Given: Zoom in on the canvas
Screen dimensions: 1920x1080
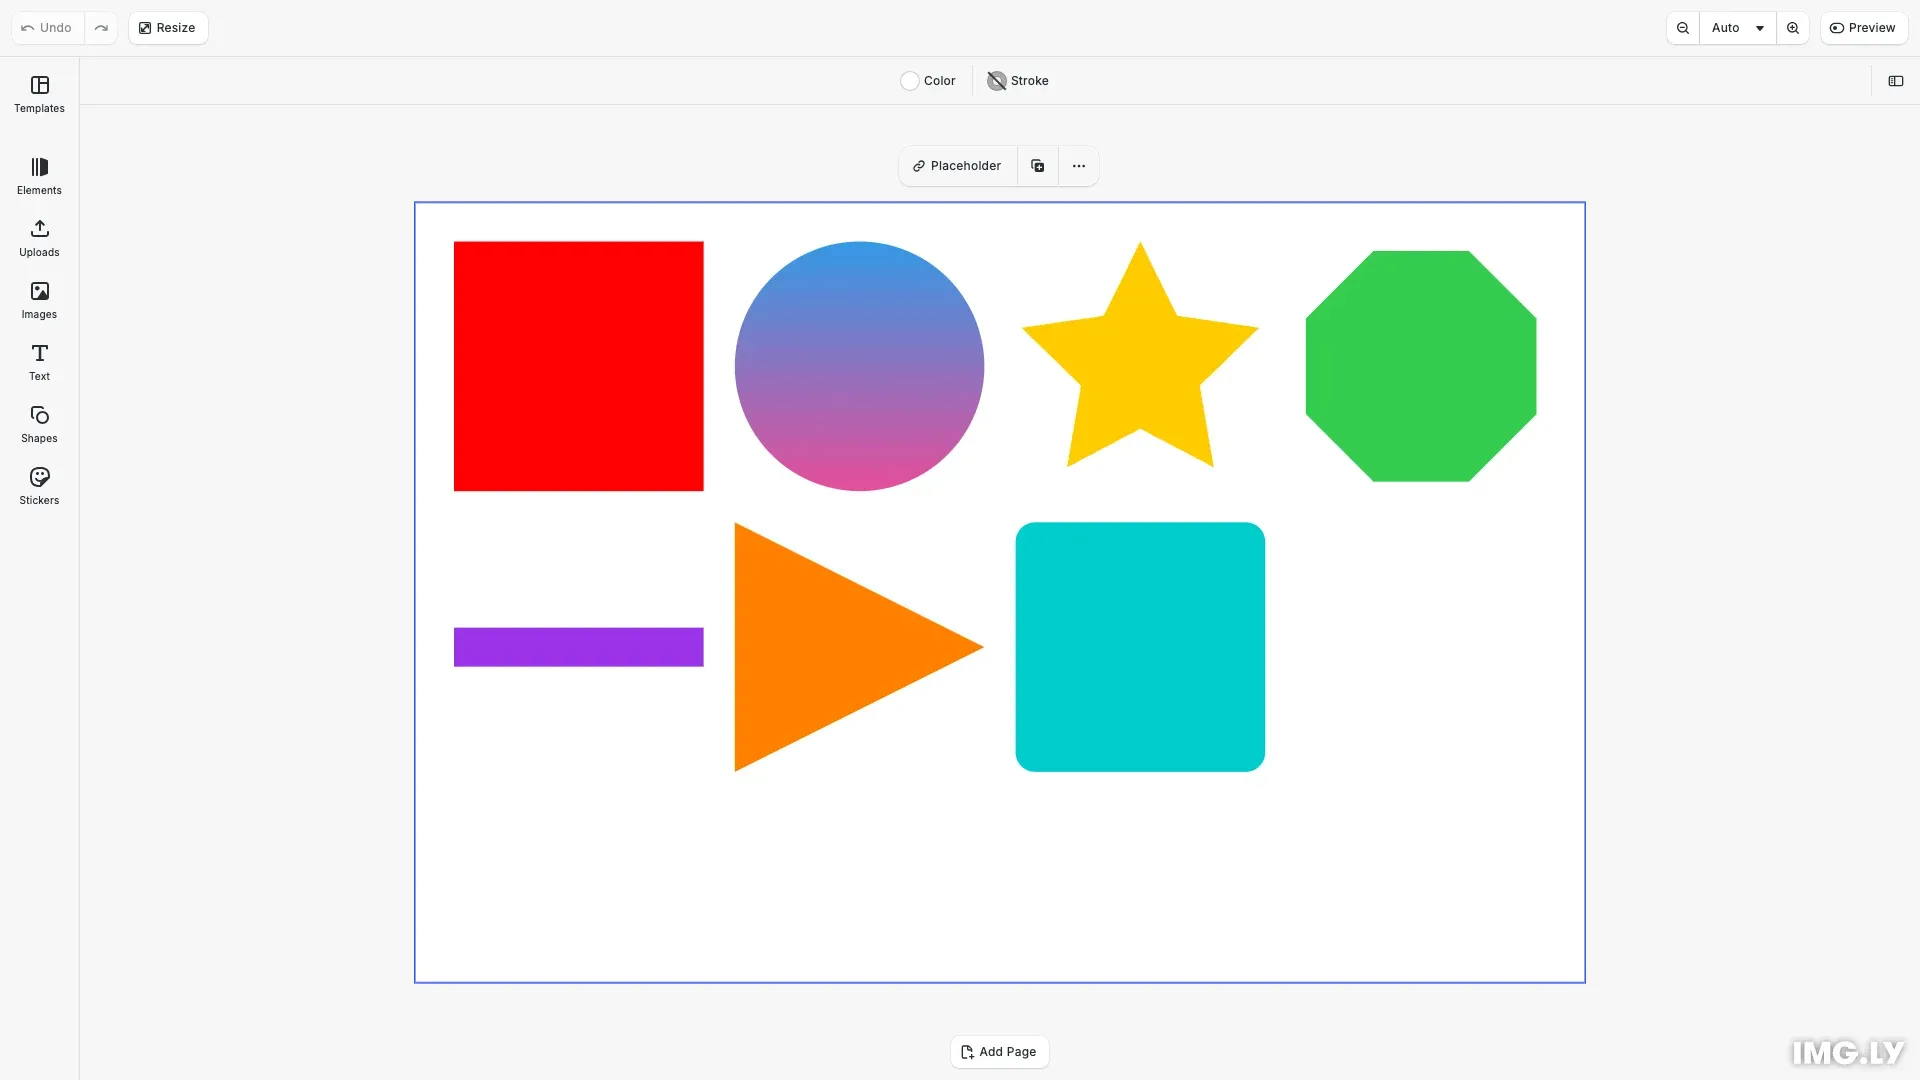Looking at the screenshot, I should click(1793, 27).
